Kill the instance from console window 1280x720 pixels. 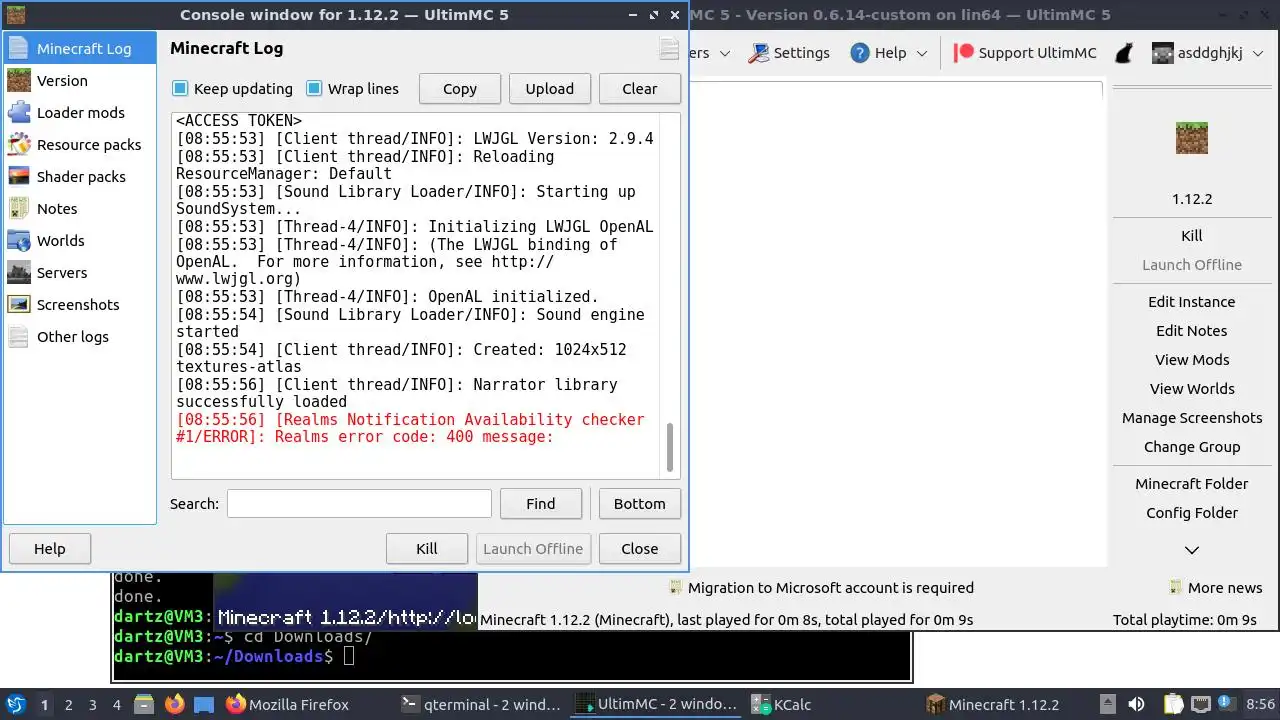click(x=427, y=548)
